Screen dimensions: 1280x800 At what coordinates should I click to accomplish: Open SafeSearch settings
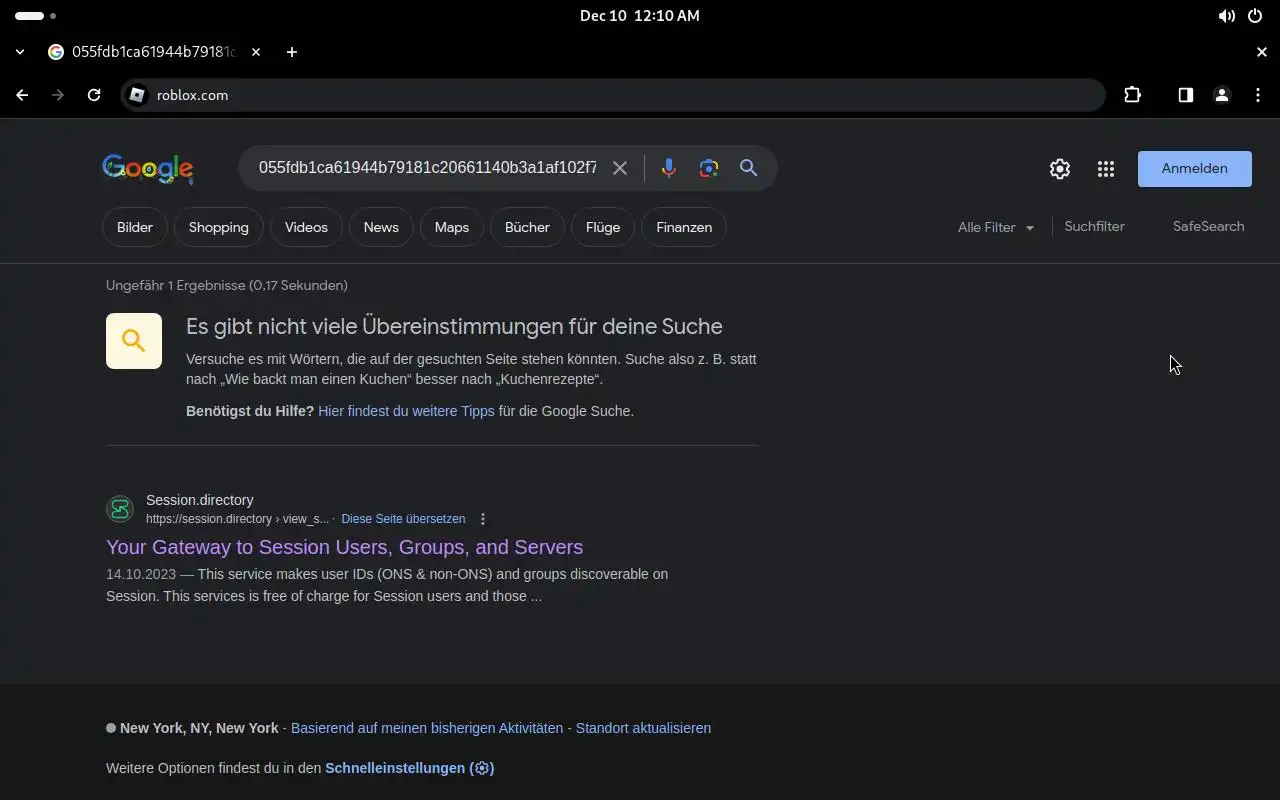1208,227
